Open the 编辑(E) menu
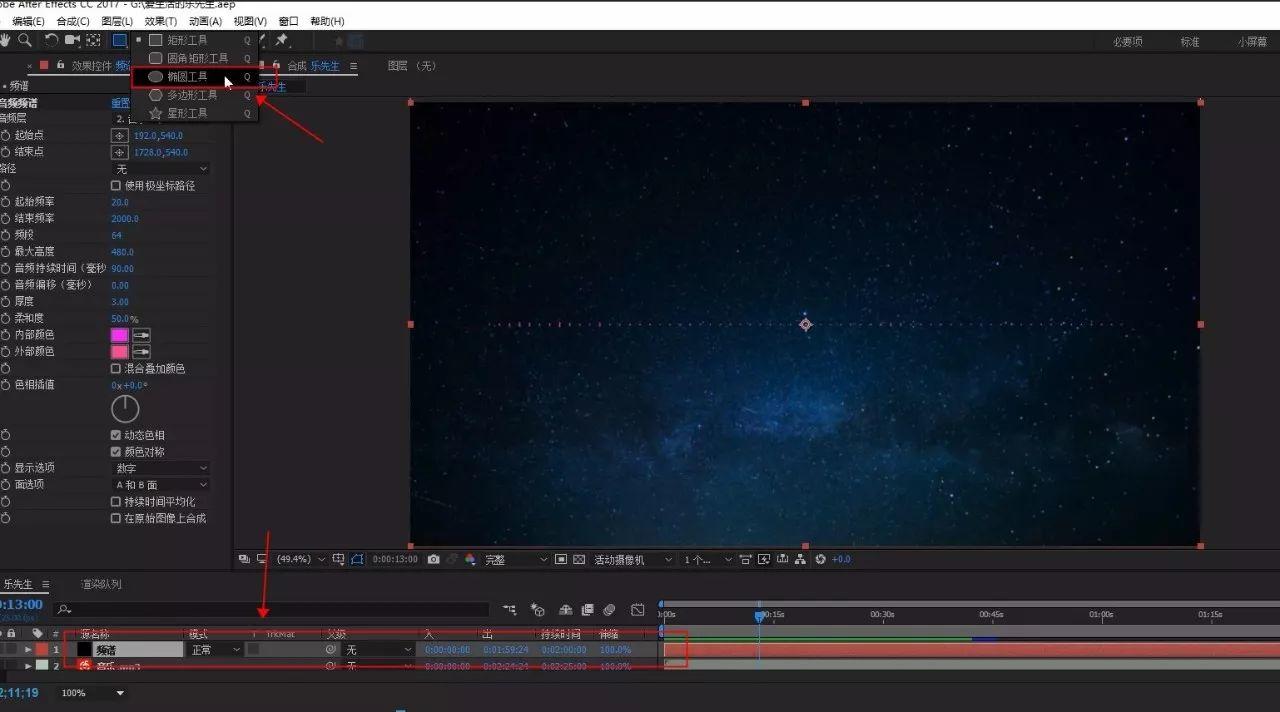This screenshot has width=1280, height=712. [28, 21]
